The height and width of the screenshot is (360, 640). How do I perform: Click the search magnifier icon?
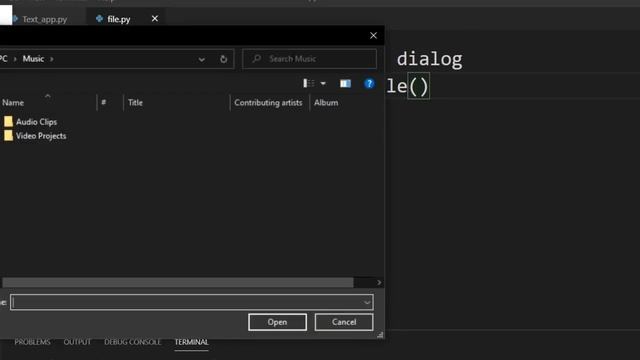pyautogui.click(x=256, y=59)
